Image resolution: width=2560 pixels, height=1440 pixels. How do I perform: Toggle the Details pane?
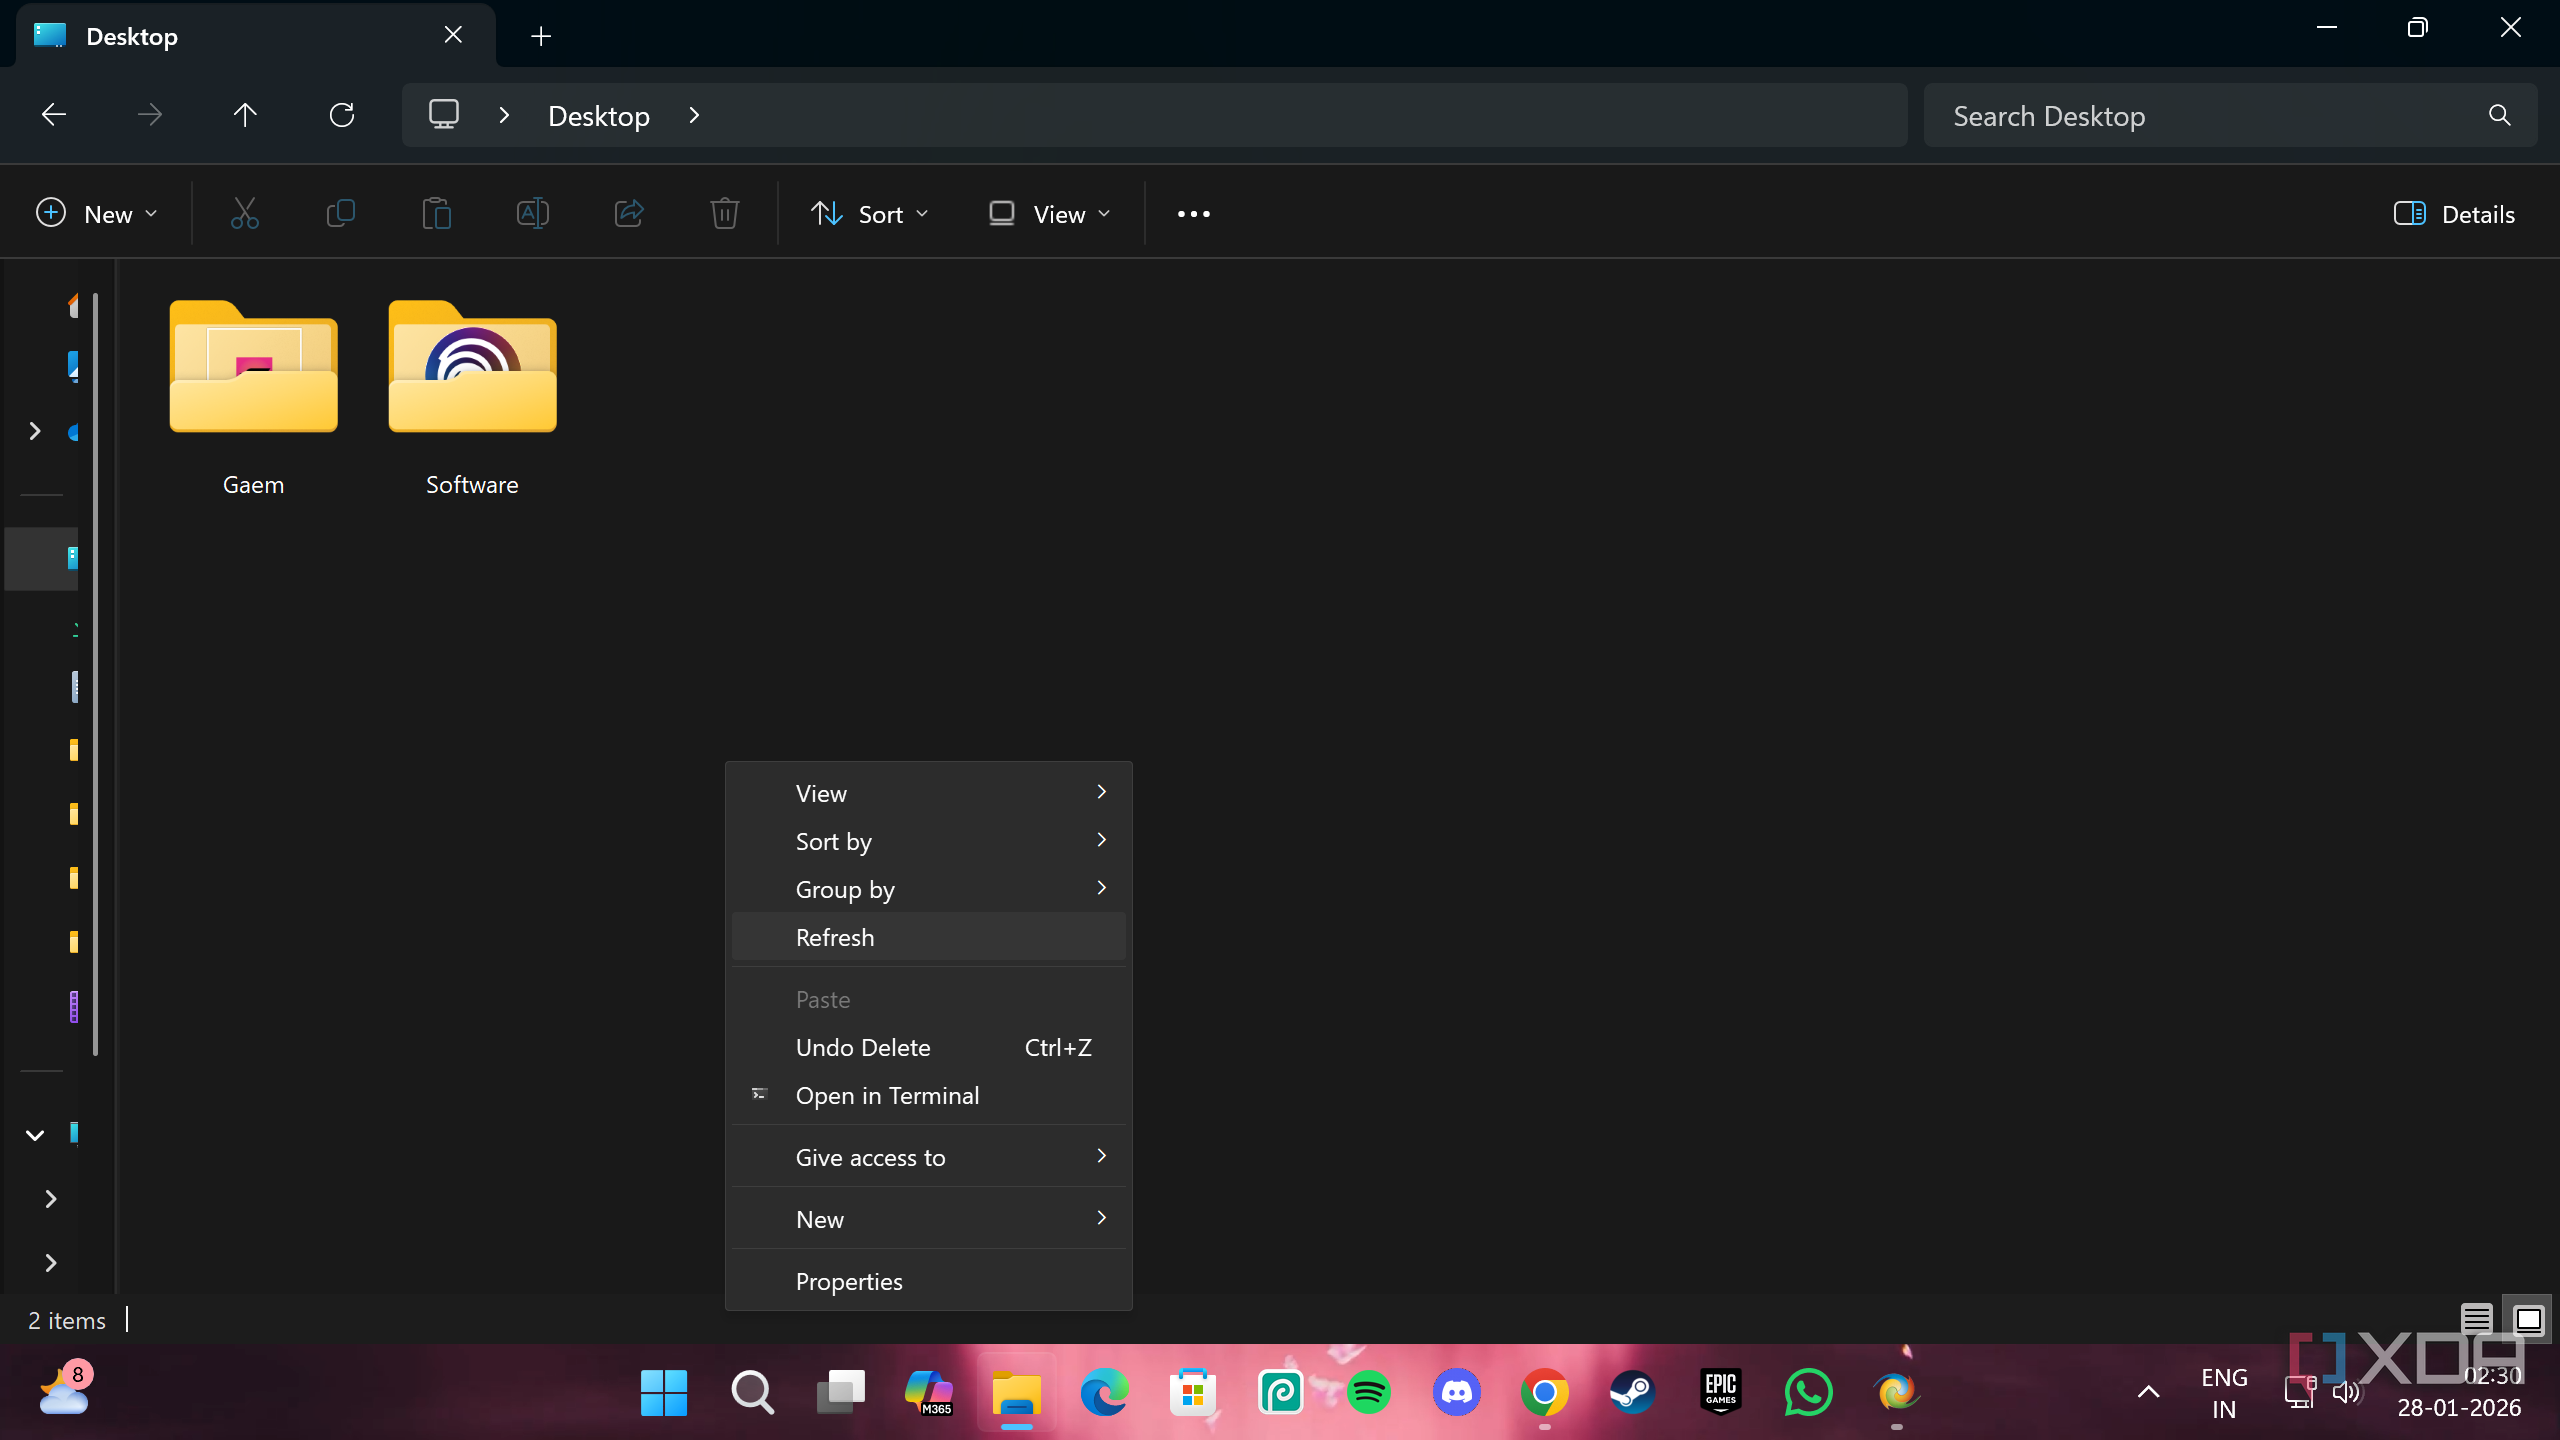(x=2454, y=214)
